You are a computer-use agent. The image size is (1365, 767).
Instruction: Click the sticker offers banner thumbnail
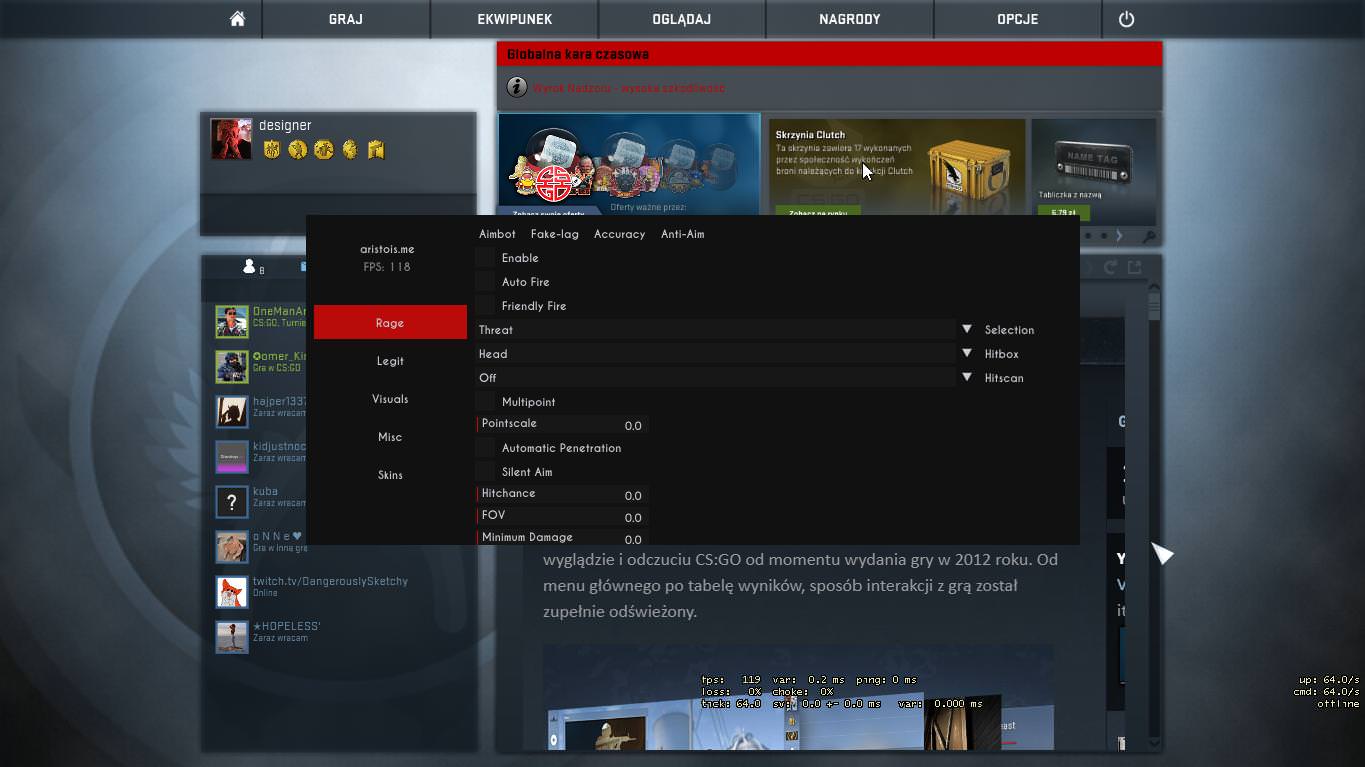click(629, 165)
